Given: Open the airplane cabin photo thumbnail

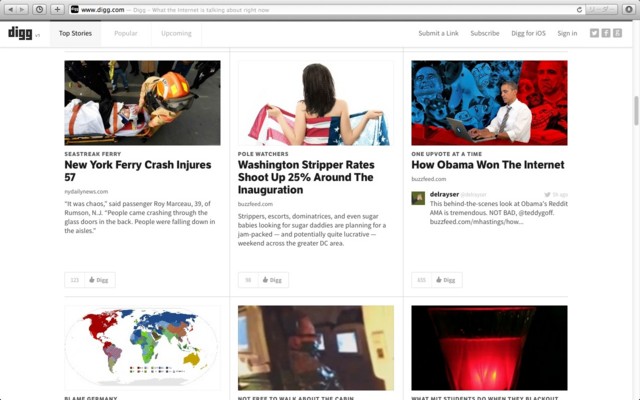Looking at the screenshot, I should coord(316,348).
